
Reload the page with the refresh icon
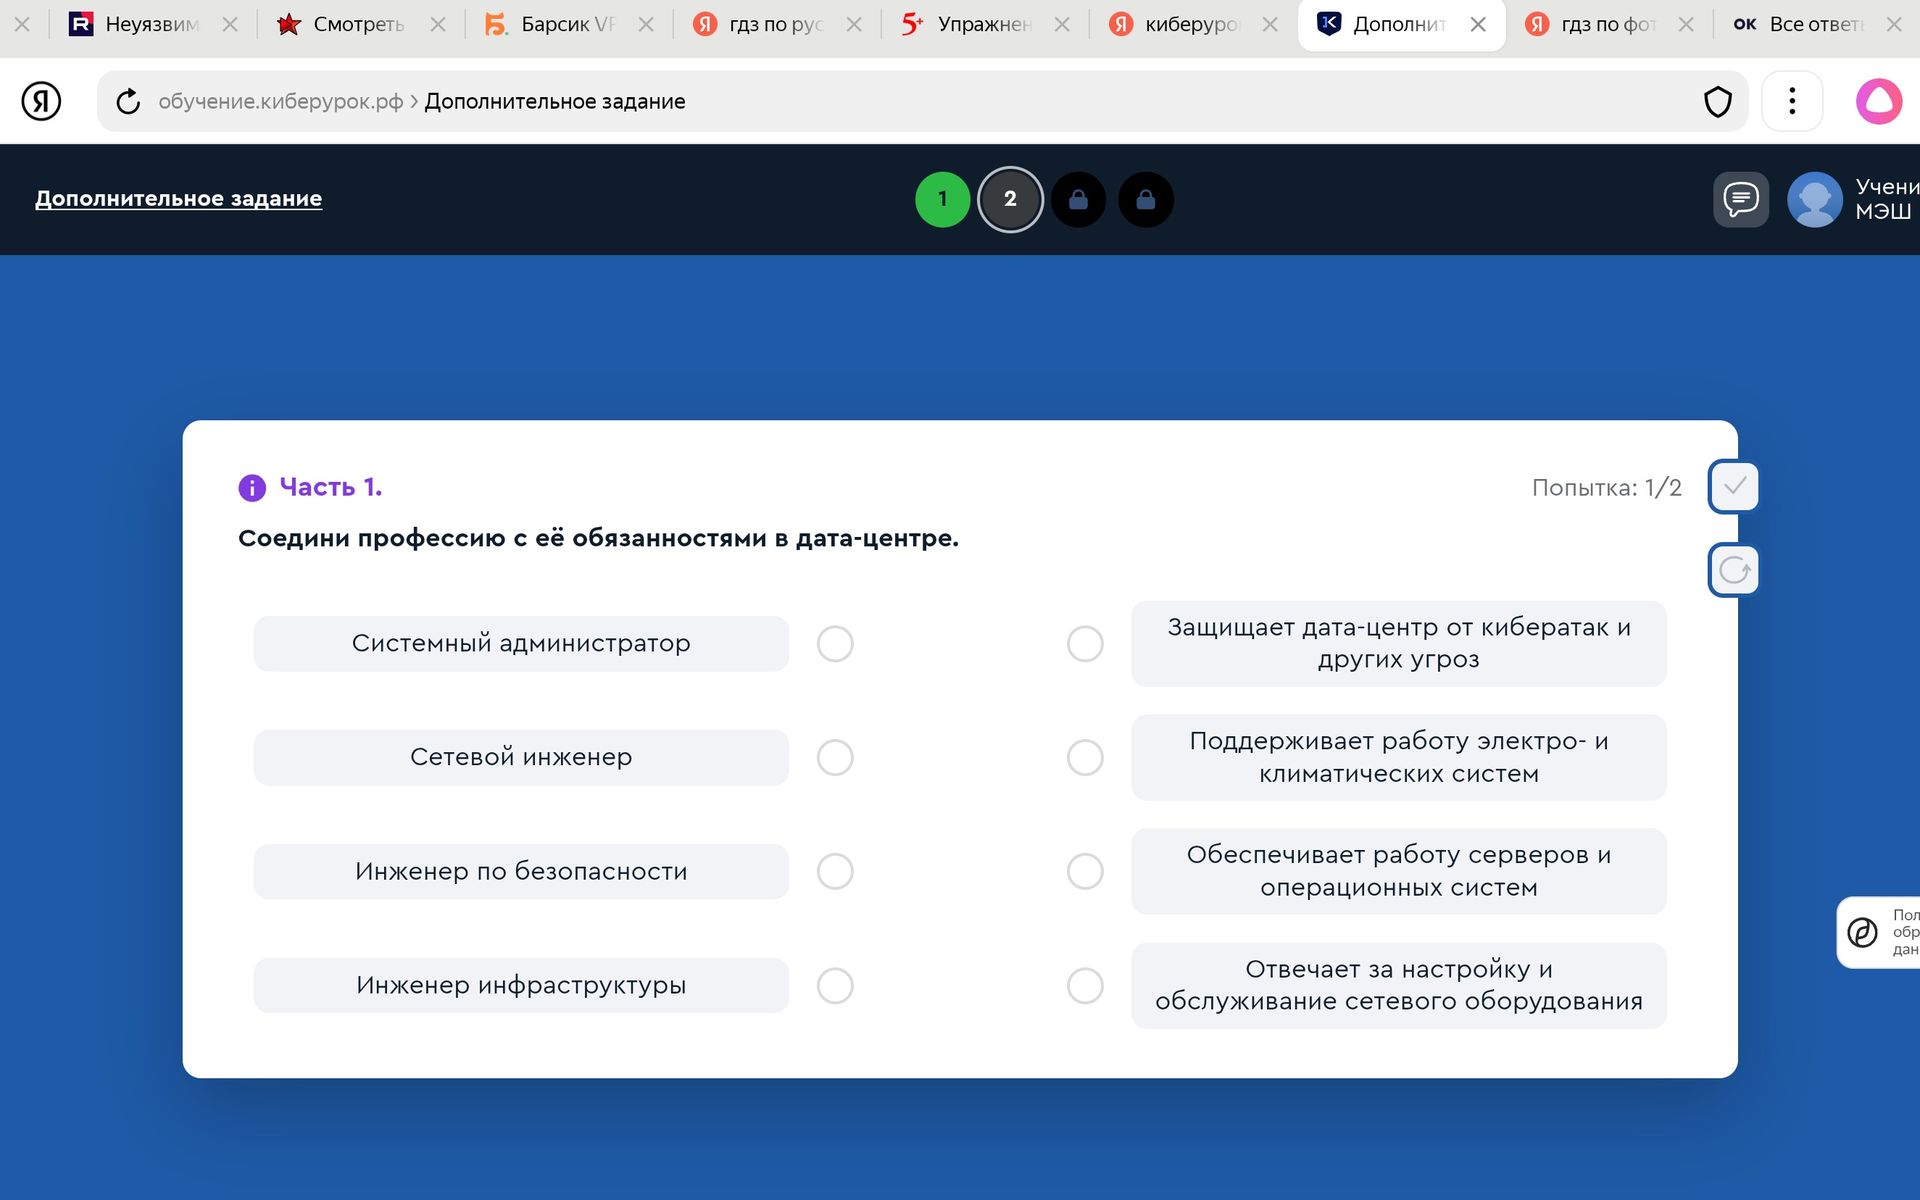[x=128, y=101]
